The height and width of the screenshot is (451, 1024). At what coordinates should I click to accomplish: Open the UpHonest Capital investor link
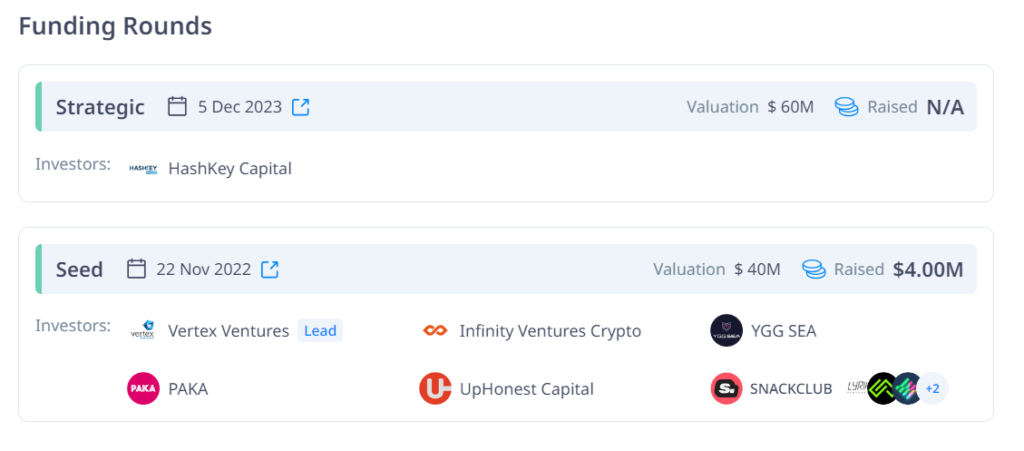pos(526,389)
